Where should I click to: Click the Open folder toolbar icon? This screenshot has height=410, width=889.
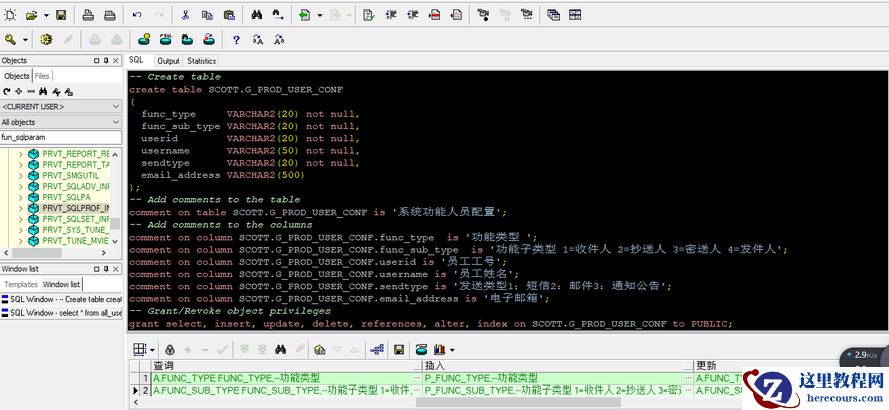click(x=32, y=15)
